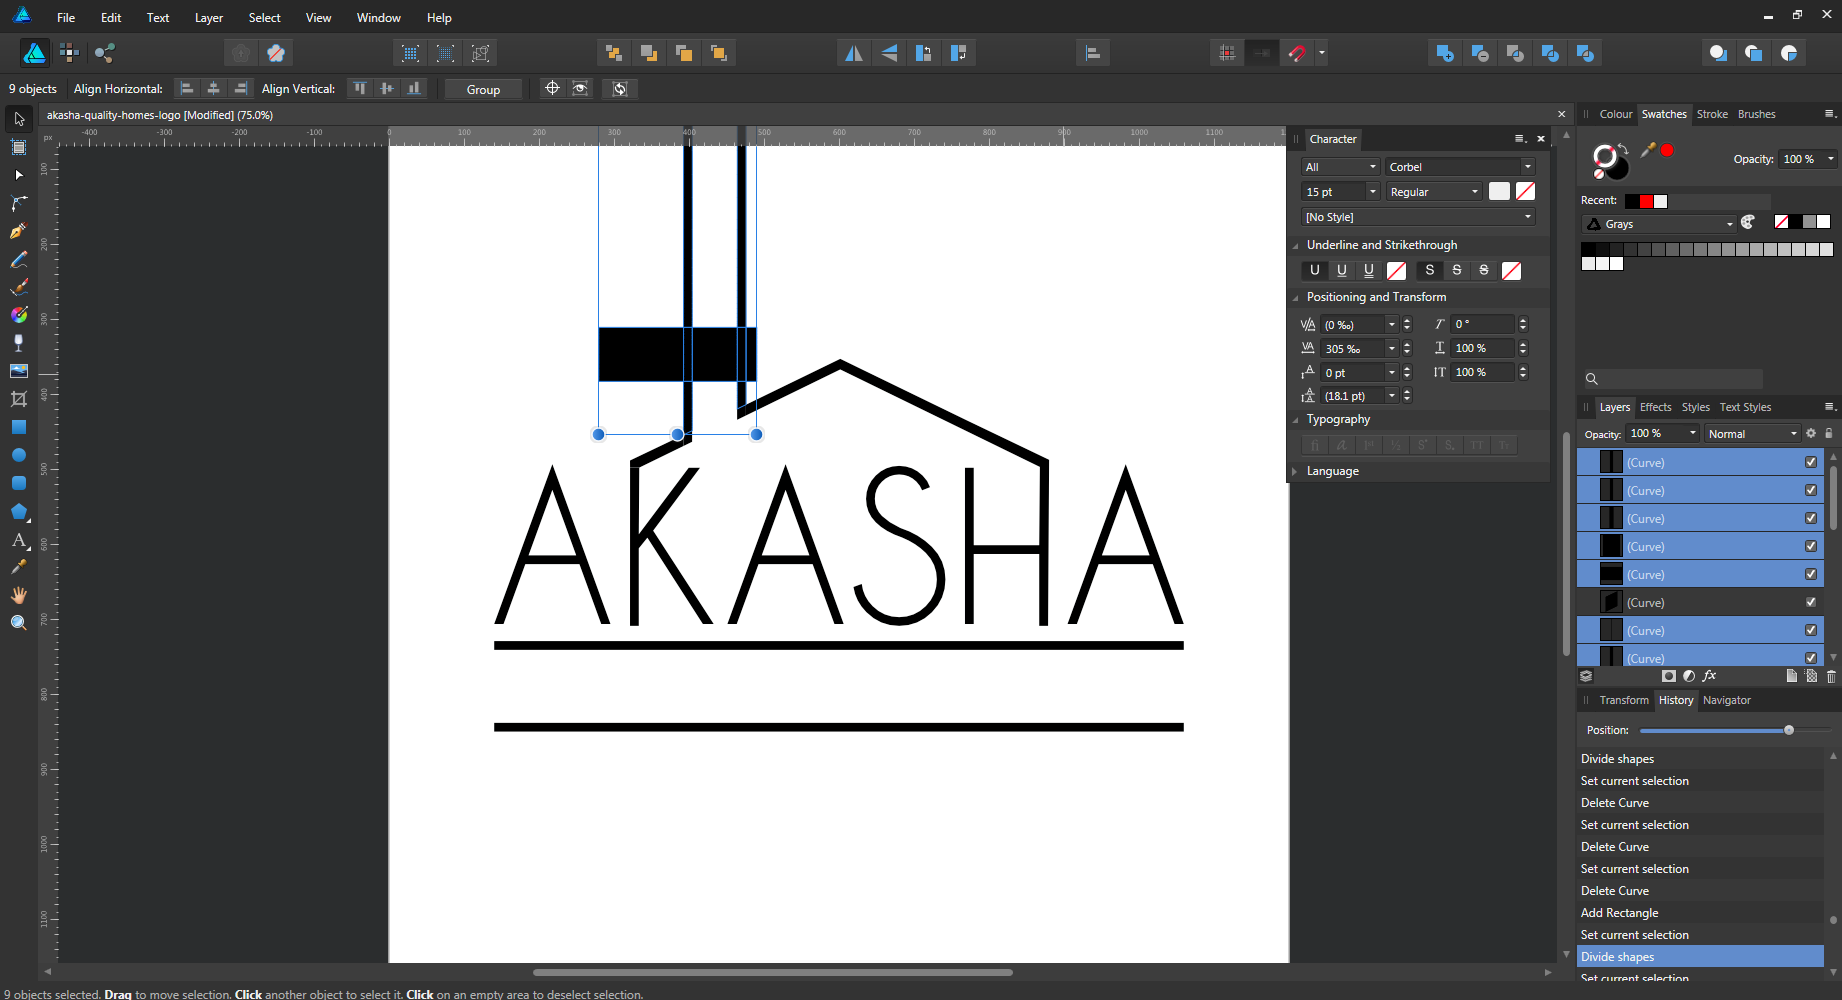Switch to the Export persona
This screenshot has height=1000, width=1842.
pyautogui.click(x=105, y=53)
